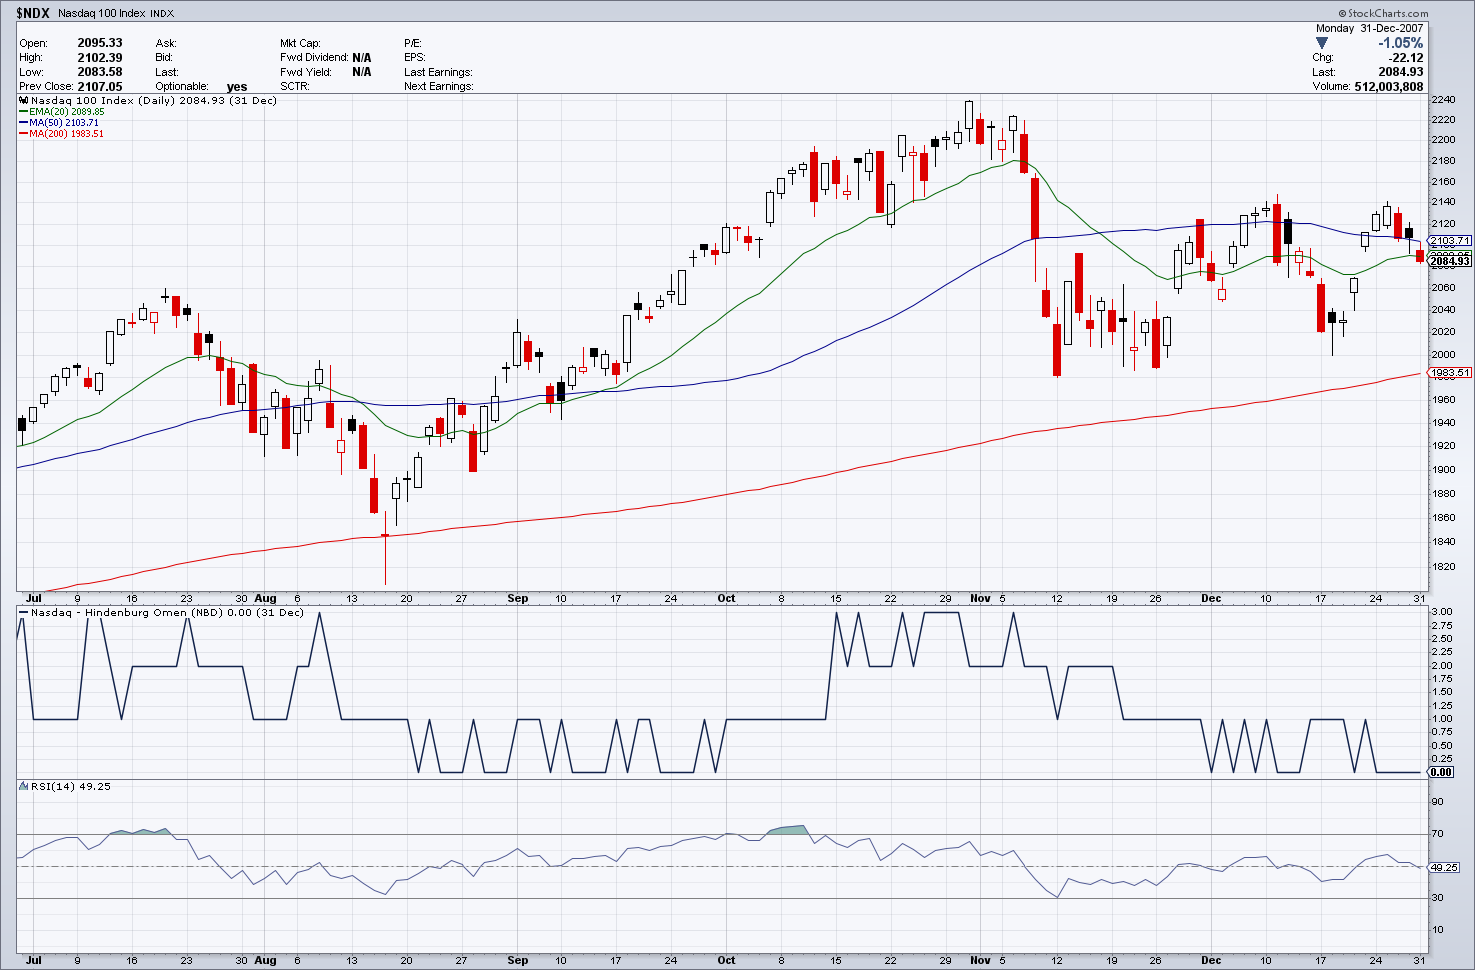Click 'Dec' on the bottom date axis
1475x970 pixels.
1211,960
